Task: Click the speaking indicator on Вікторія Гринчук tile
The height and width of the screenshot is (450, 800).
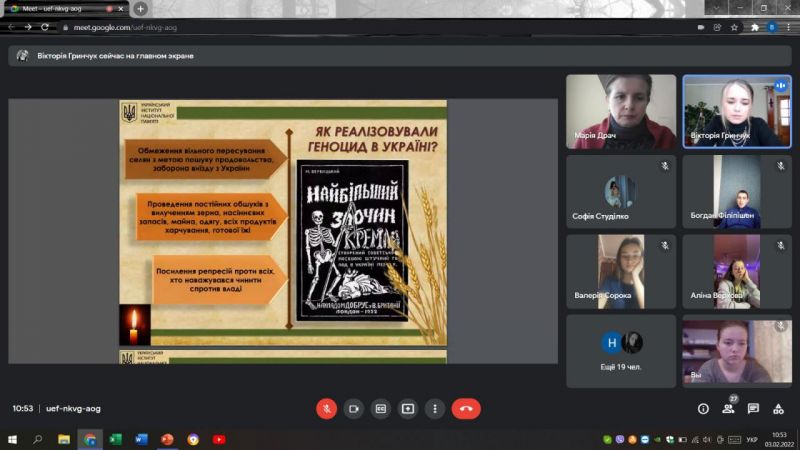Action: click(x=781, y=86)
